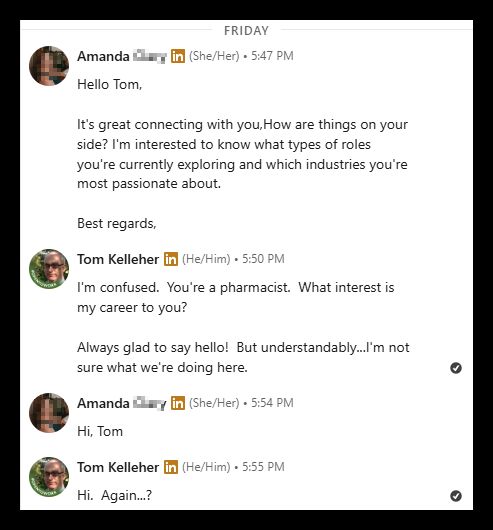Click the LinkedIn badge beside Amanda's 5:47 PM message

coord(178,56)
